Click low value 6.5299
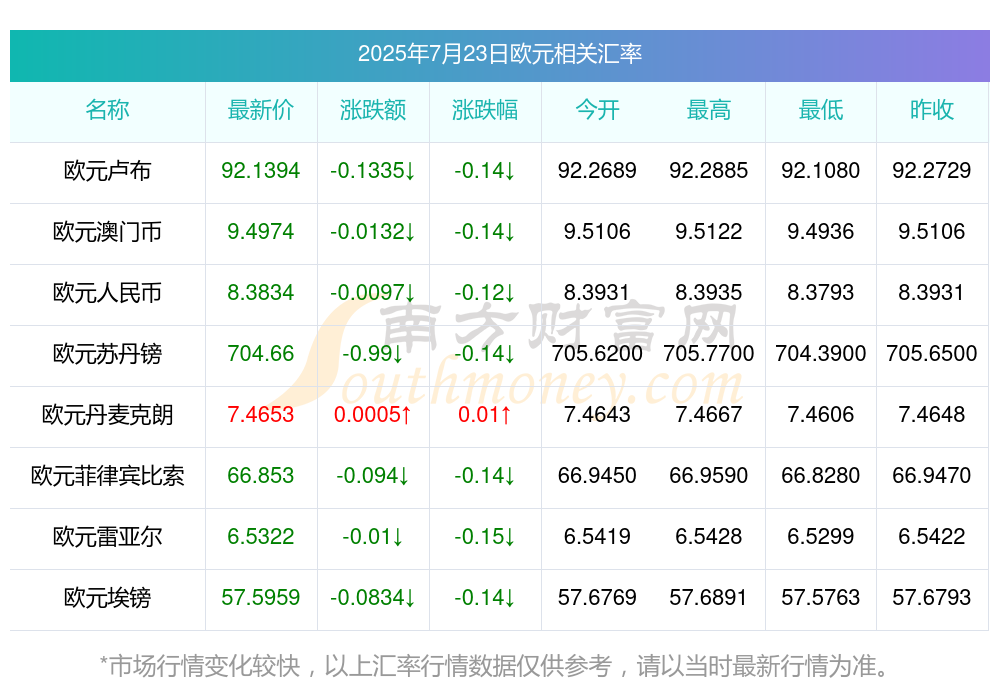The image size is (1000, 698). 821,537
